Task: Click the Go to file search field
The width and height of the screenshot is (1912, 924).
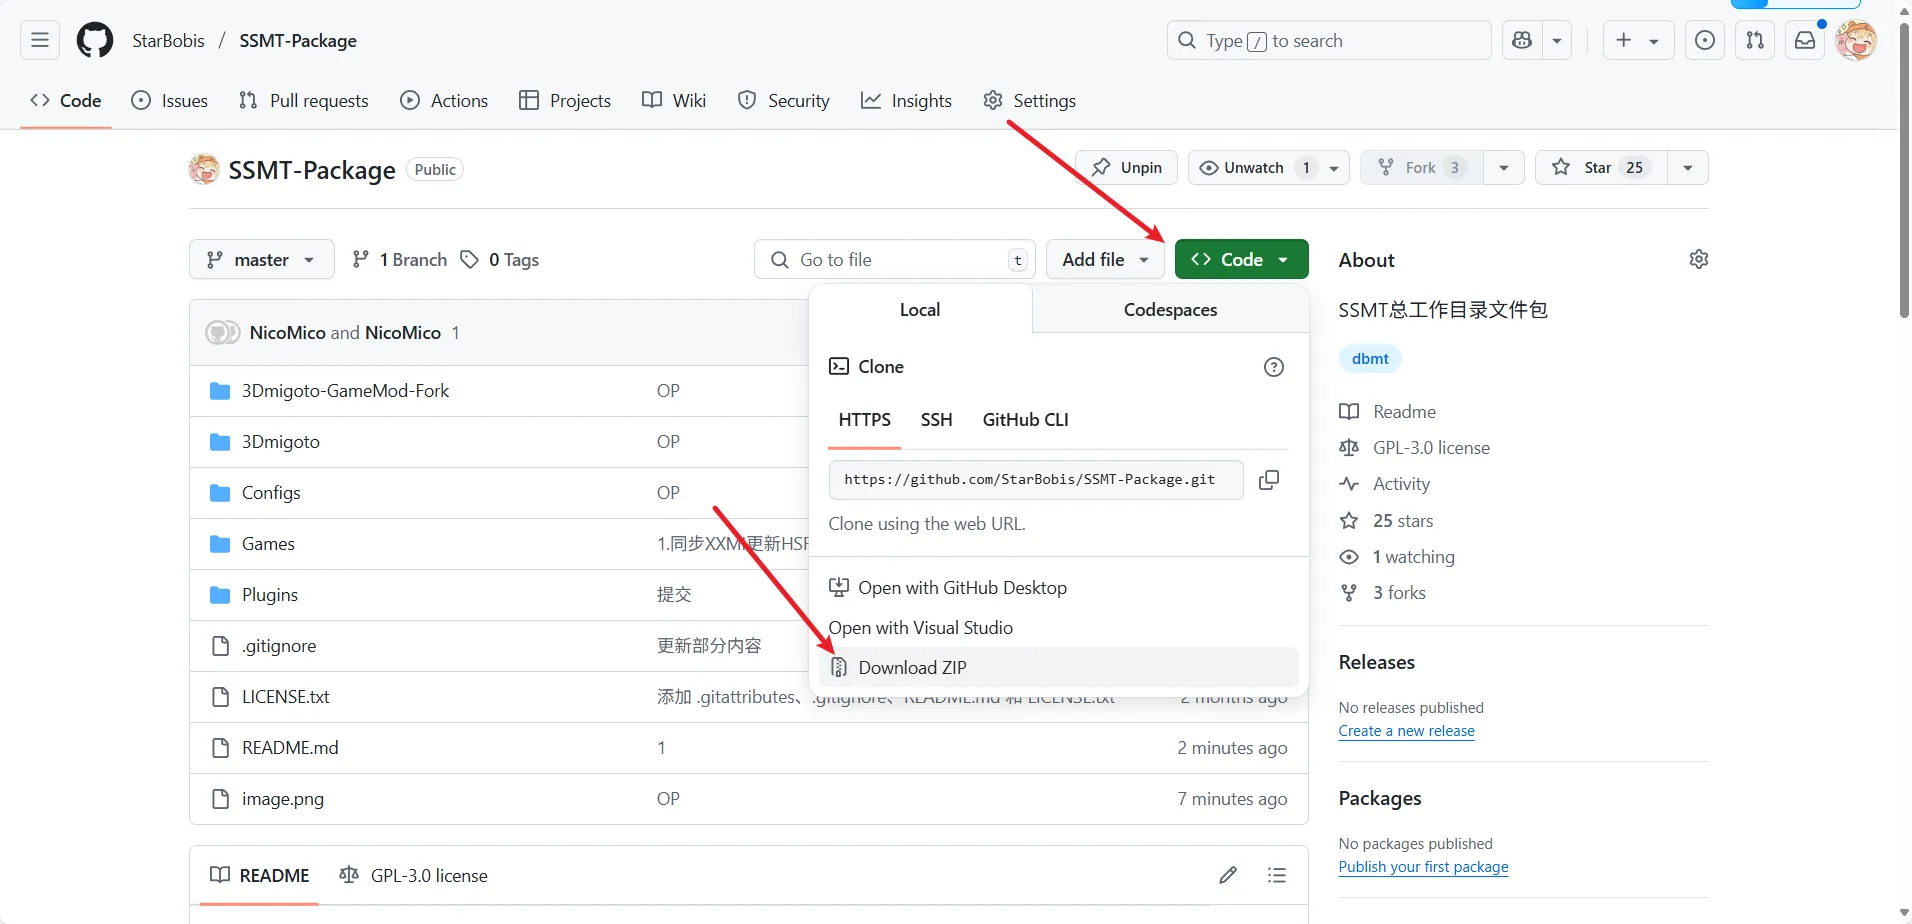Action: tap(894, 259)
